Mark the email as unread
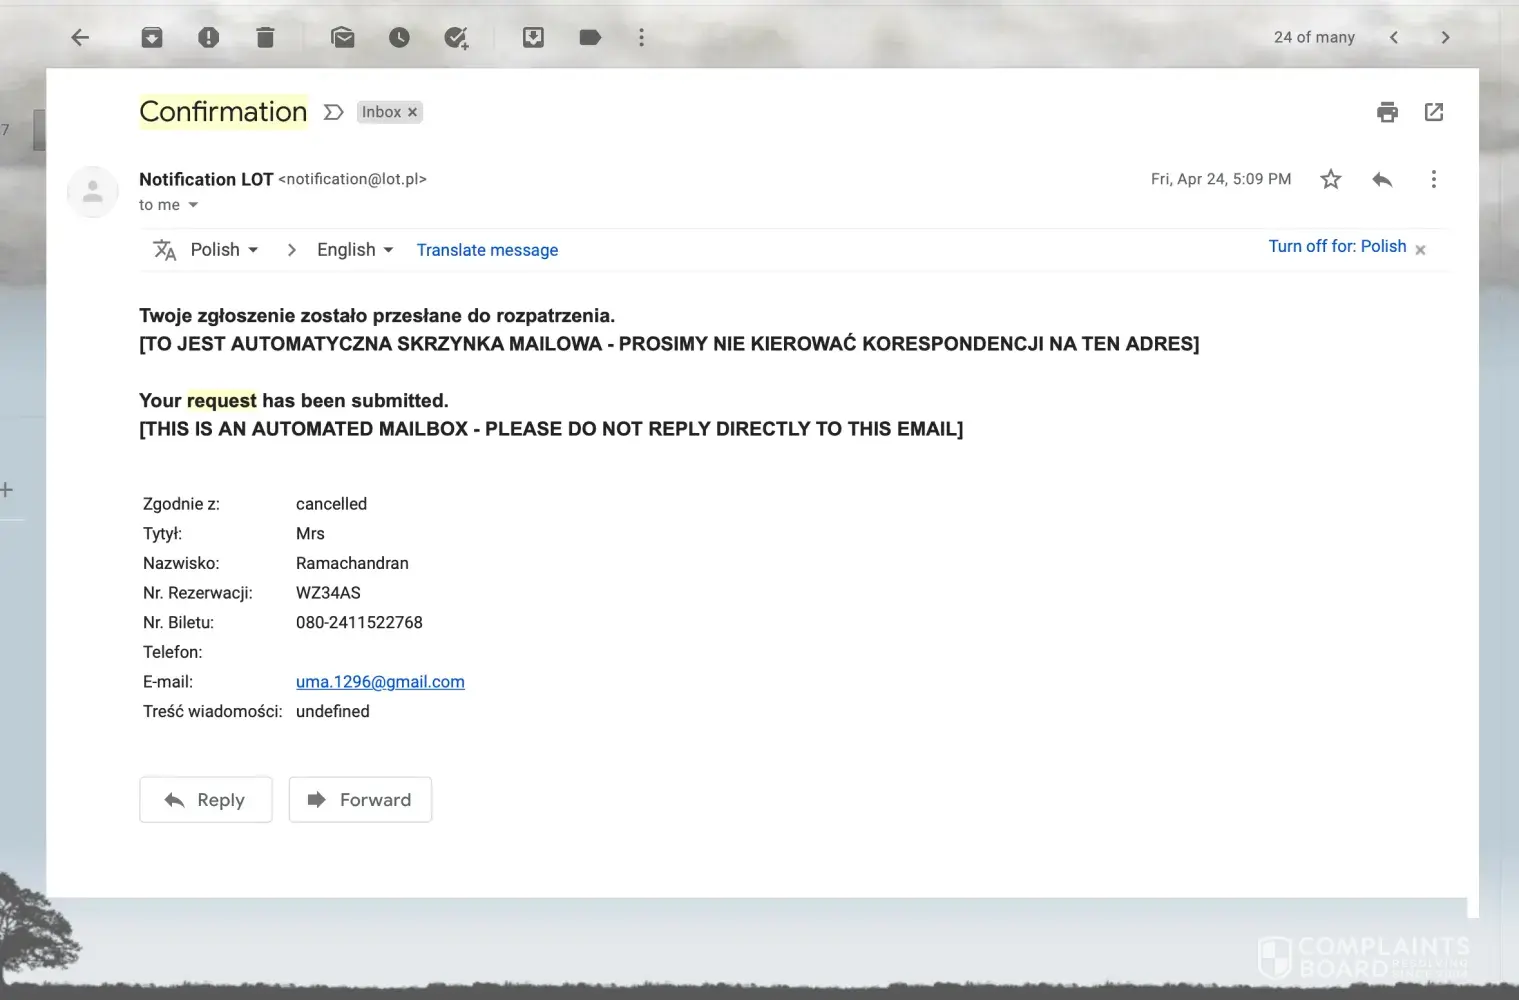The image size is (1519, 1000). click(x=343, y=38)
